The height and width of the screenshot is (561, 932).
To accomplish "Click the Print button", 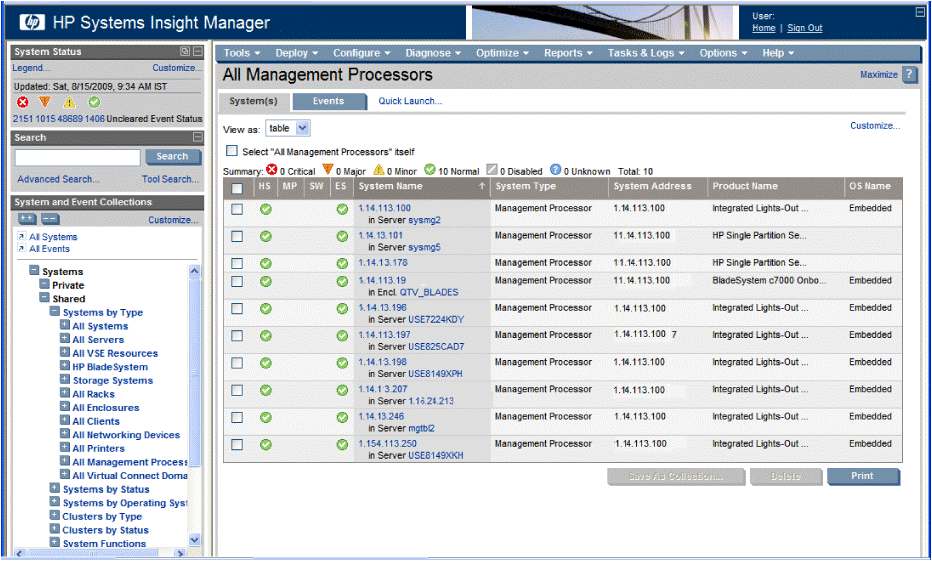I will click(x=862, y=476).
